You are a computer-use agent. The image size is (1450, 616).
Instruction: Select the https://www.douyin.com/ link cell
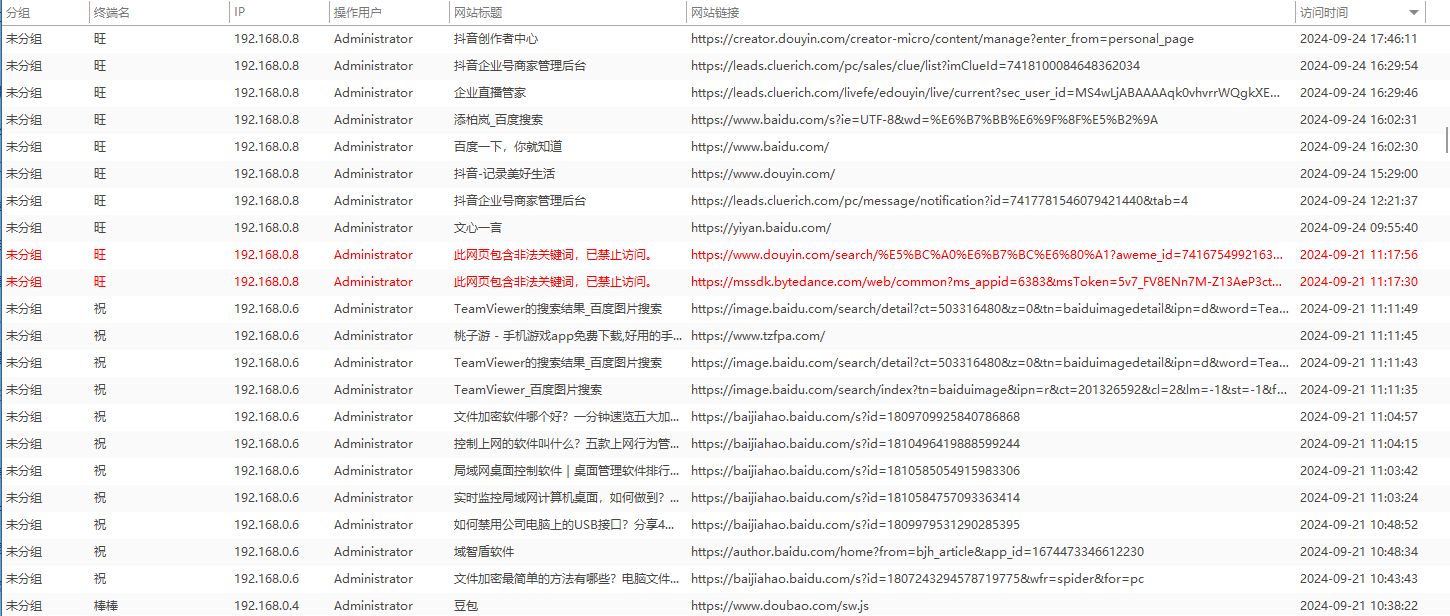[x=763, y=174]
